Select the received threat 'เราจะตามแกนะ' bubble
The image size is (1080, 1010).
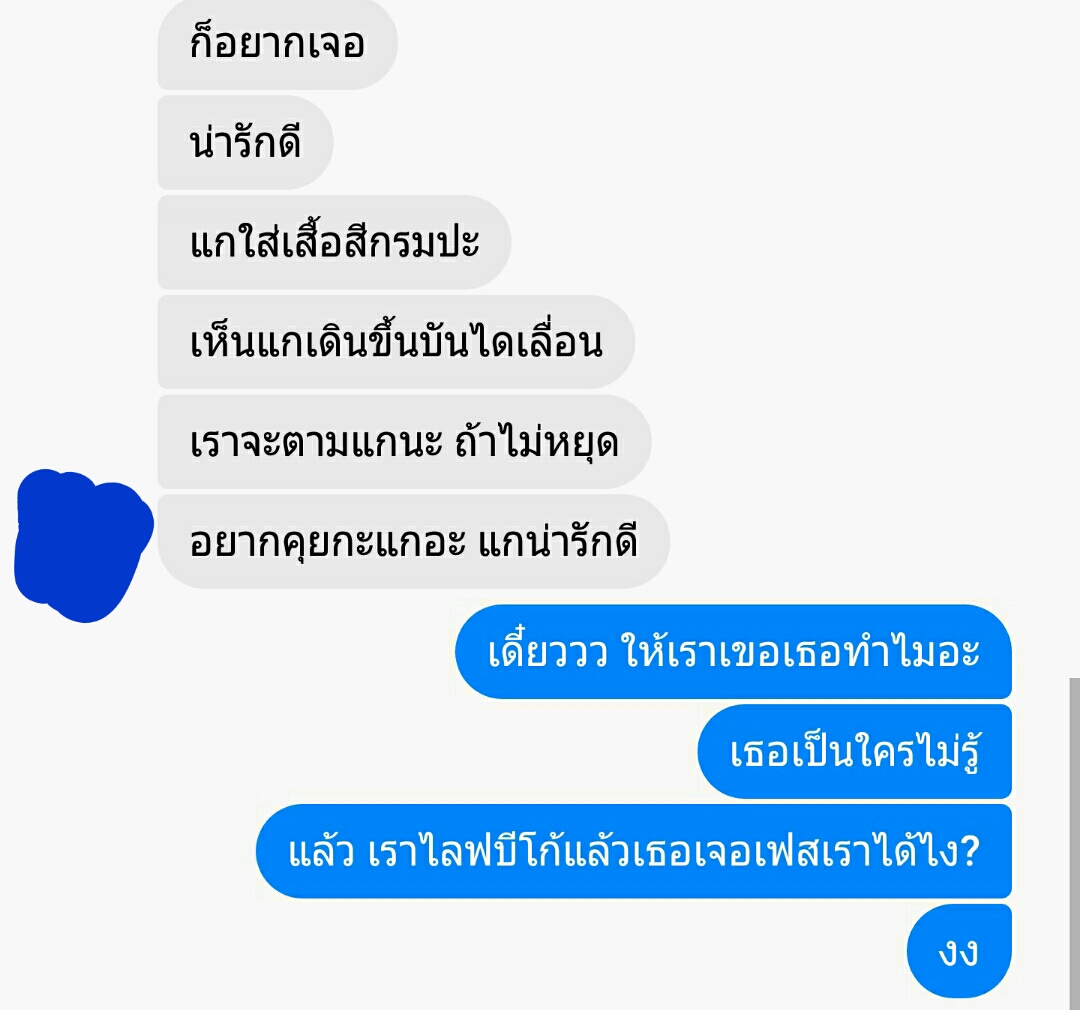(x=404, y=442)
